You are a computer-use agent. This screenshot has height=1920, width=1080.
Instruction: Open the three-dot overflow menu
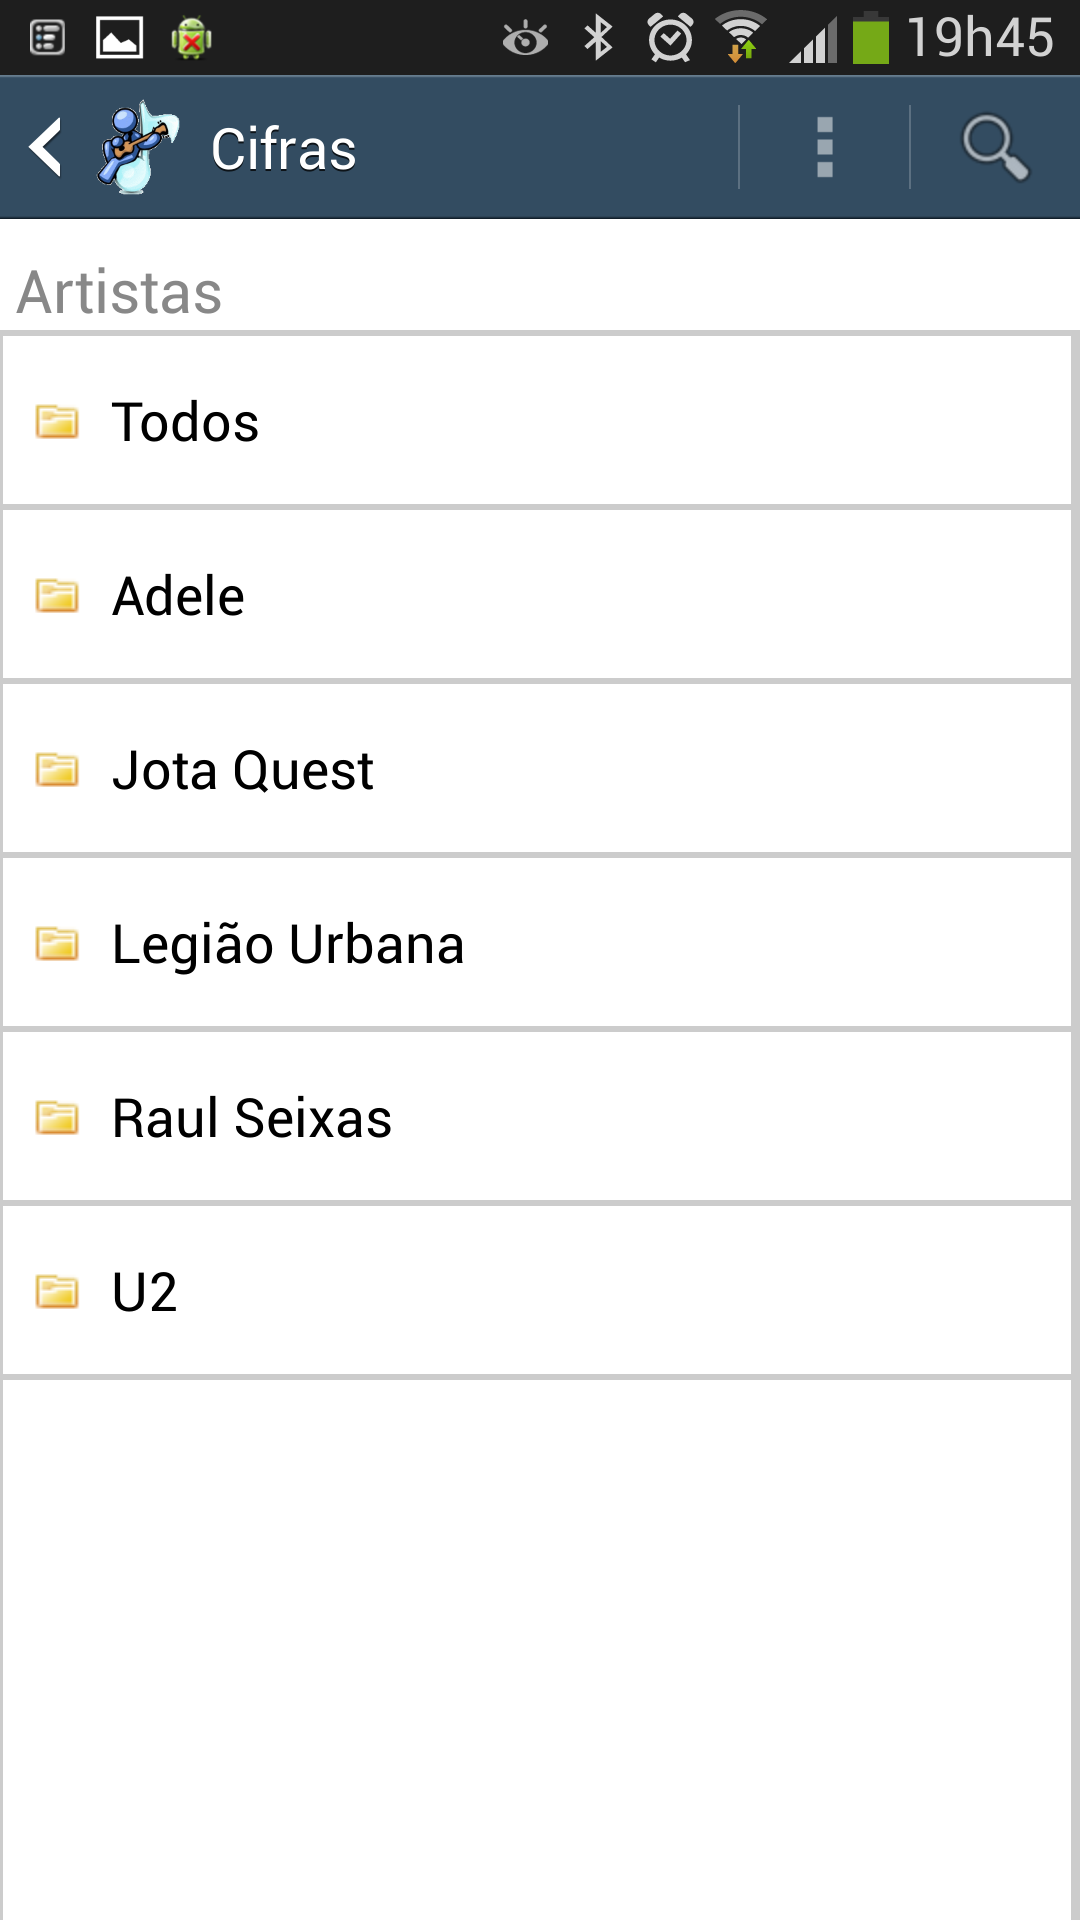(824, 148)
